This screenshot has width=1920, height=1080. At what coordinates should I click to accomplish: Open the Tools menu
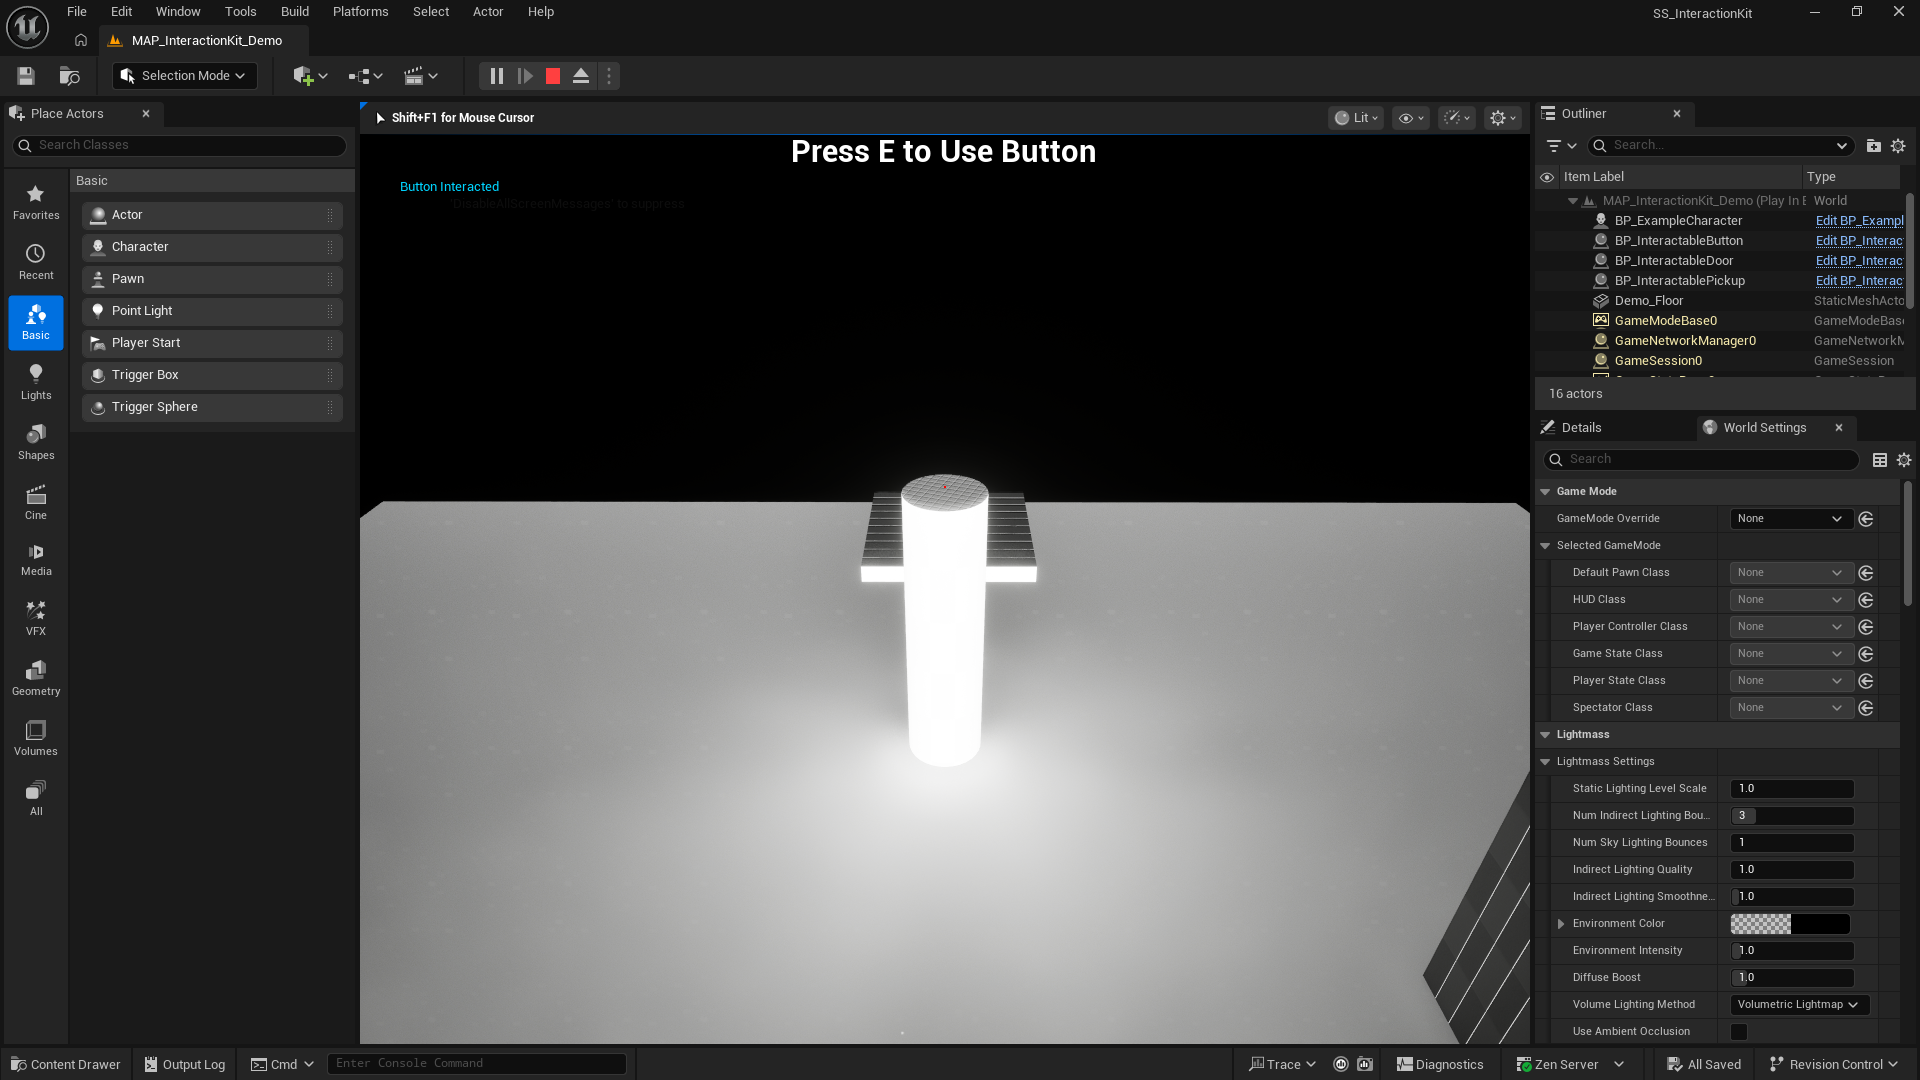click(x=240, y=12)
